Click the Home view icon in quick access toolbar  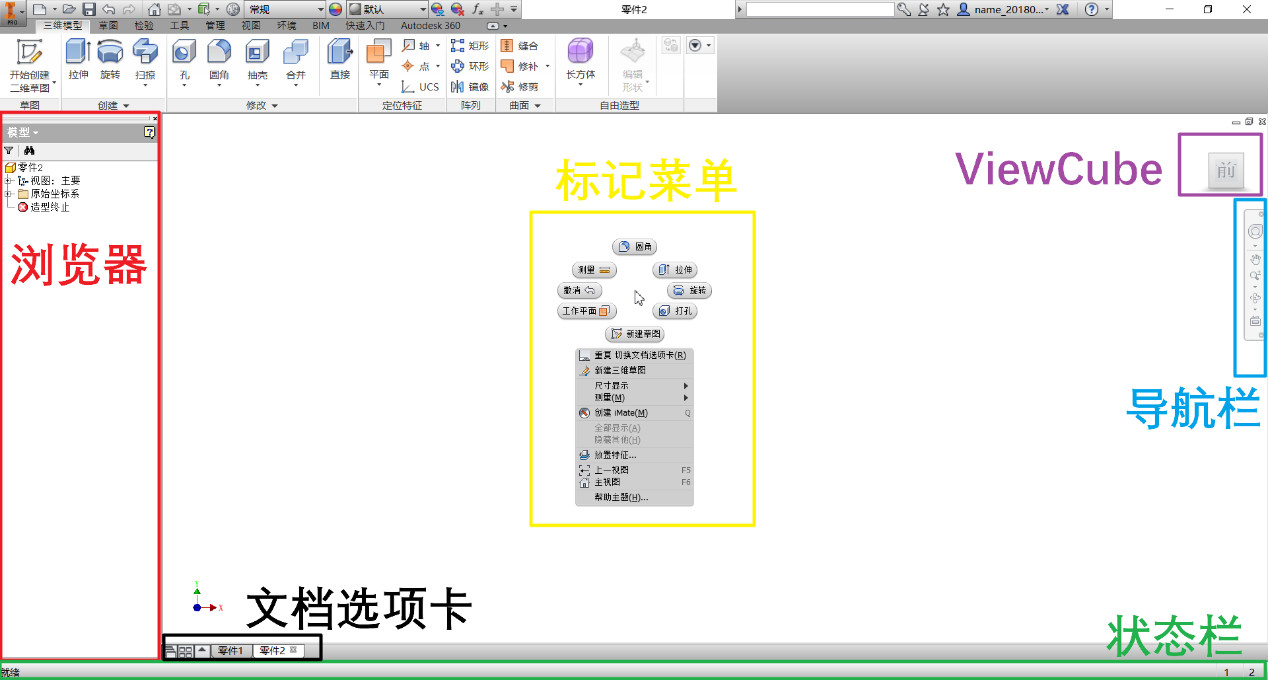coord(154,9)
